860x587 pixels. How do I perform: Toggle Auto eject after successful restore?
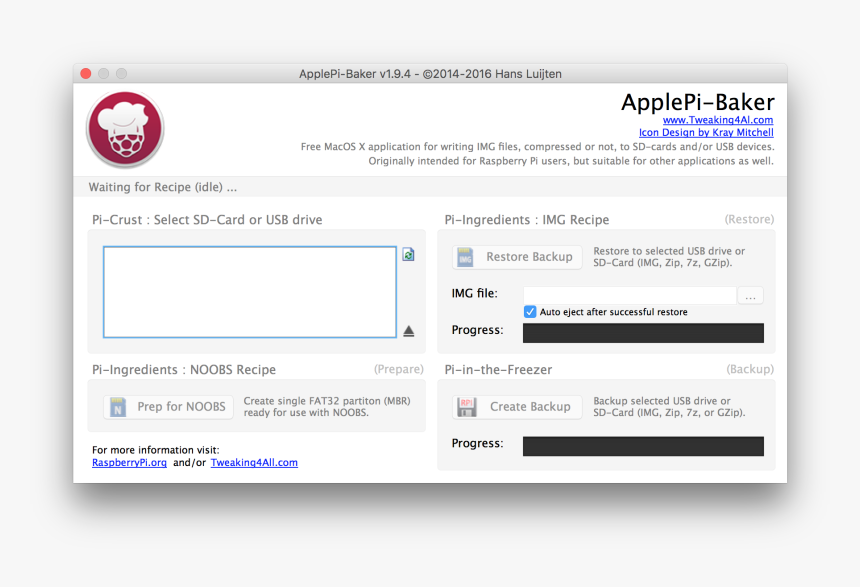[530, 312]
